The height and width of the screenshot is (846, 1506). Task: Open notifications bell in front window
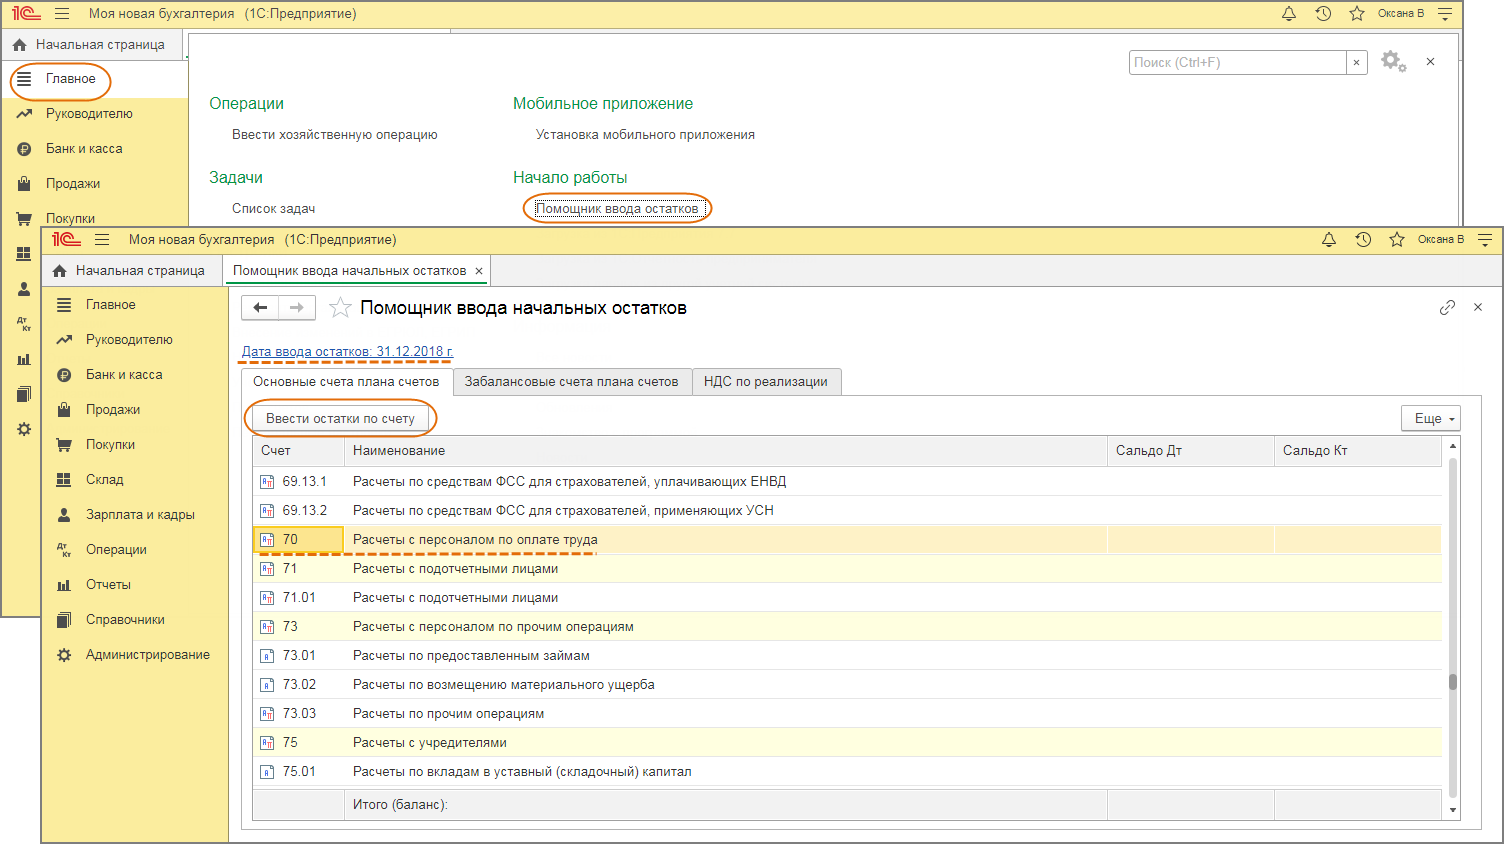pyautogui.click(x=1329, y=240)
